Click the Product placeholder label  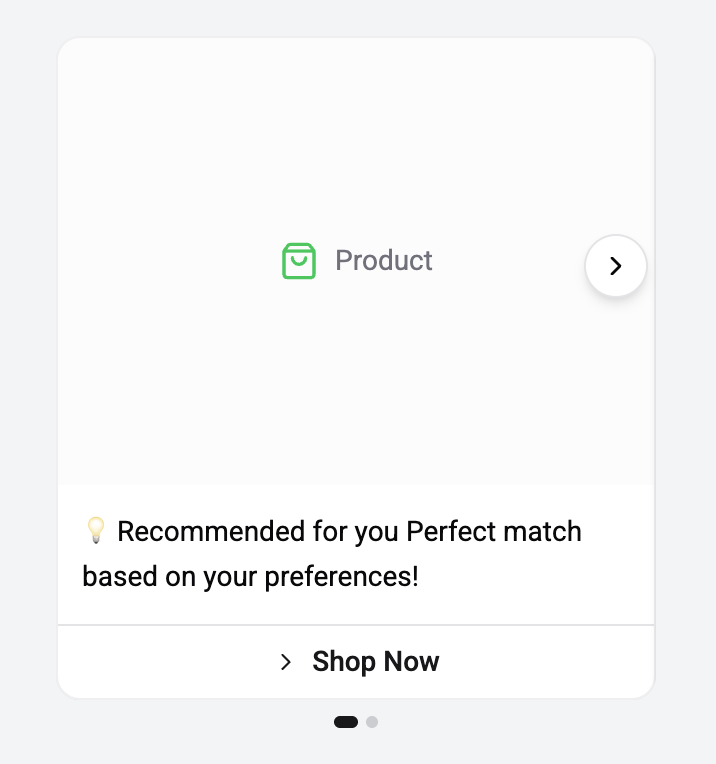click(383, 261)
